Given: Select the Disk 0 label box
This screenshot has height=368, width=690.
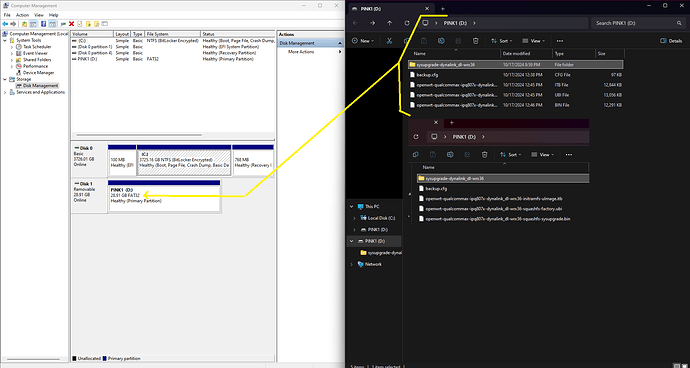Looking at the screenshot, I should (89, 160).
